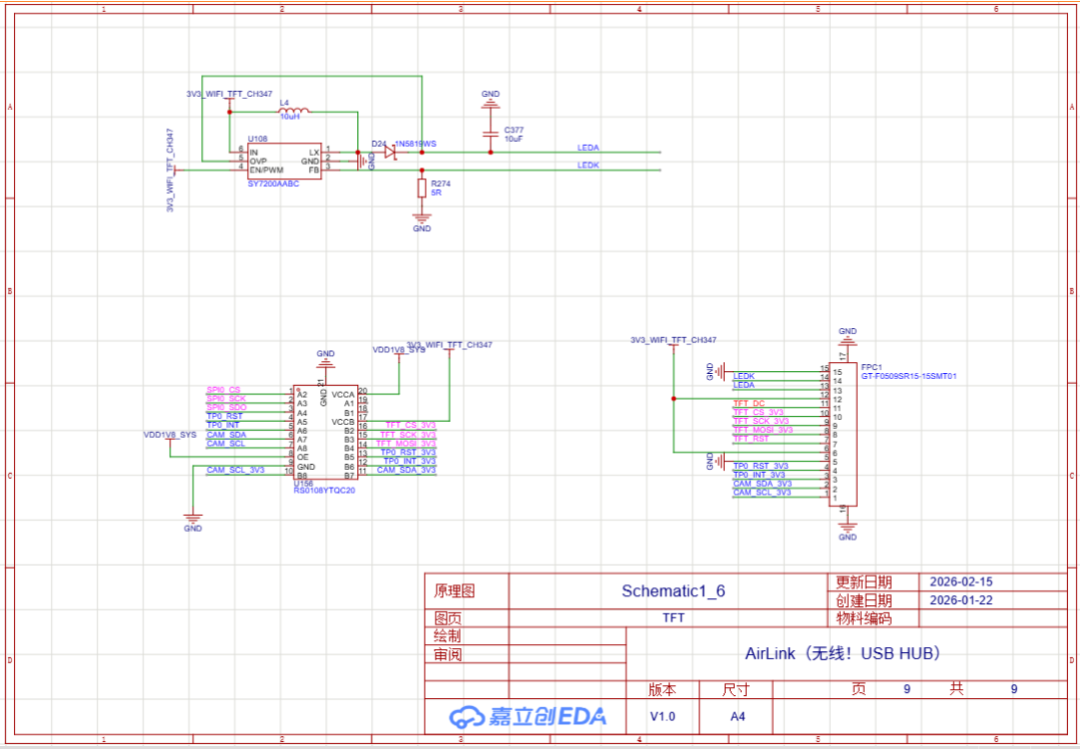Select the 10uH inductor value text
This screenshot has height=749, width=1080.
pyautogui.click(x=289, y=117)
